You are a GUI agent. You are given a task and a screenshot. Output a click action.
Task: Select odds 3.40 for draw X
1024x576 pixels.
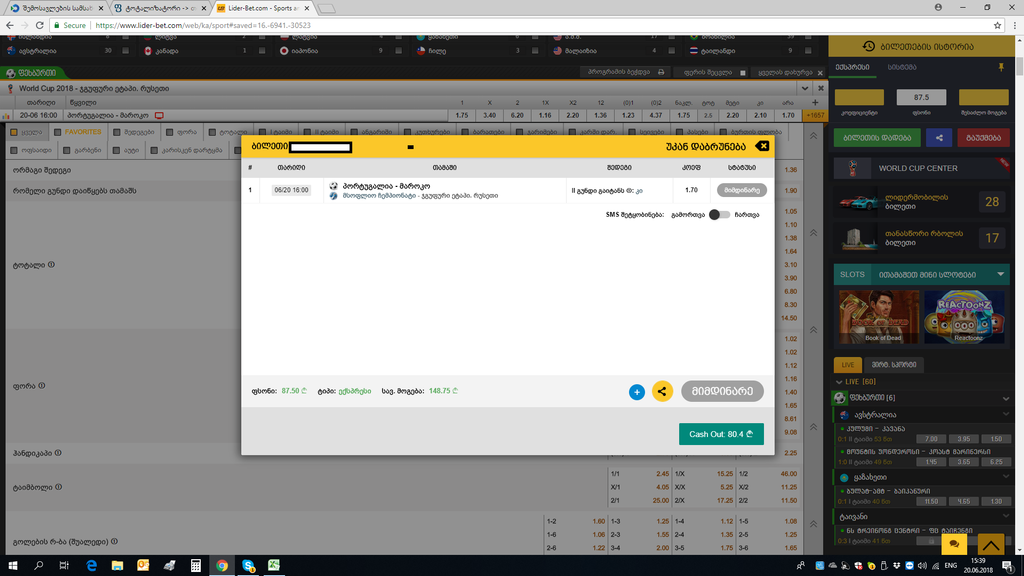[x=489, y=115]
